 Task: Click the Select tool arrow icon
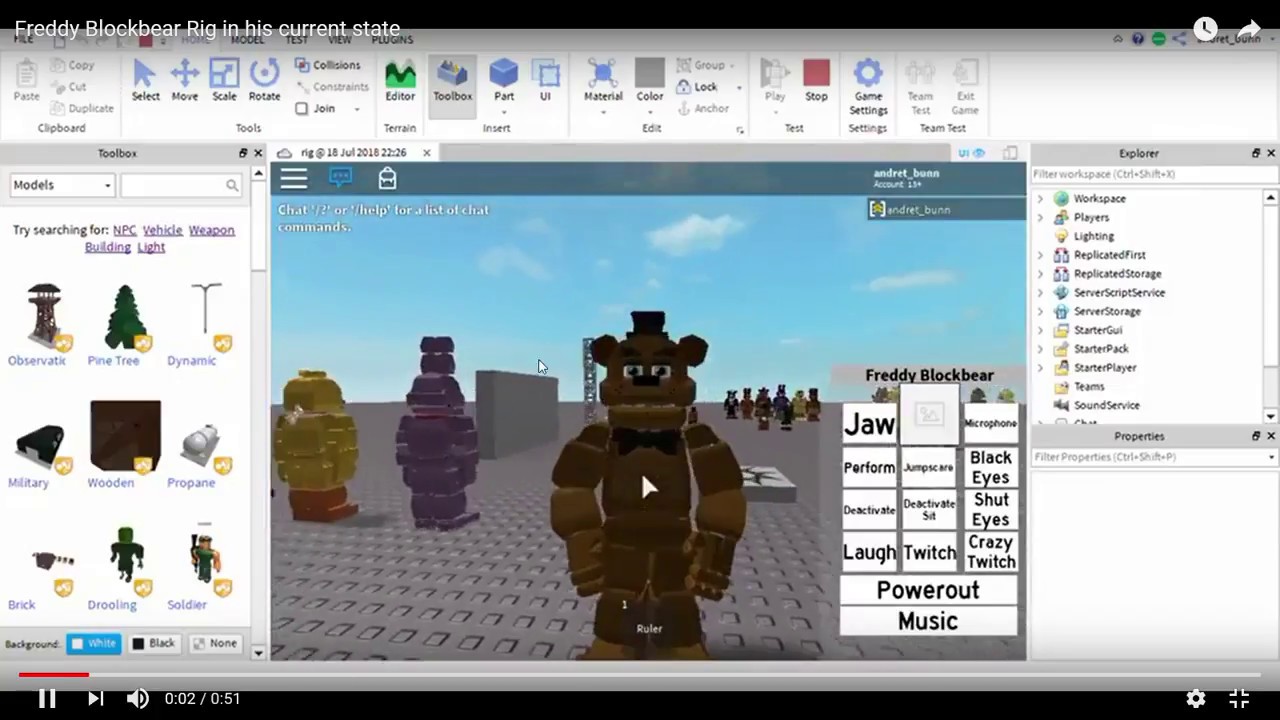click(x=145, y=73)
